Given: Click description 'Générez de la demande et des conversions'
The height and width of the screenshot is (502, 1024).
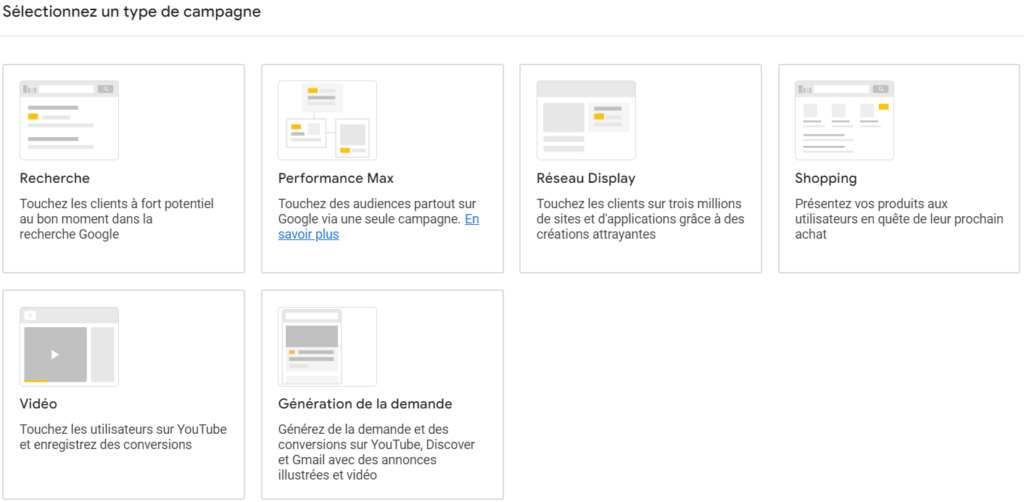Looking at the screenshot, I should [x=377, y=452].
